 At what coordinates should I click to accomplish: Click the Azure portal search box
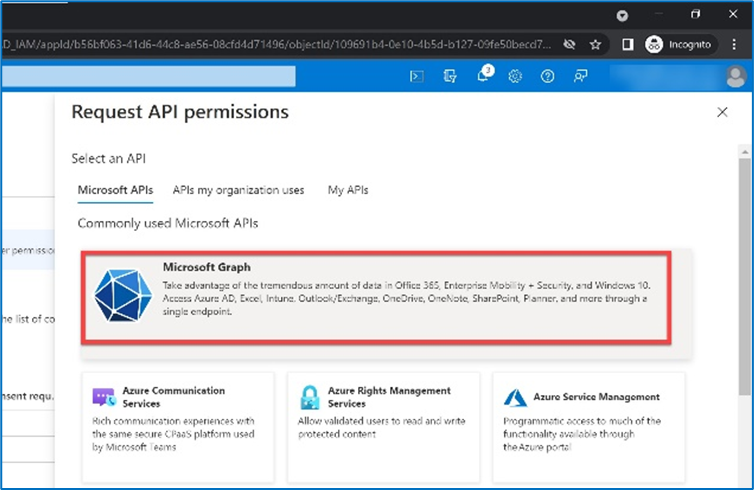point(149,76)
